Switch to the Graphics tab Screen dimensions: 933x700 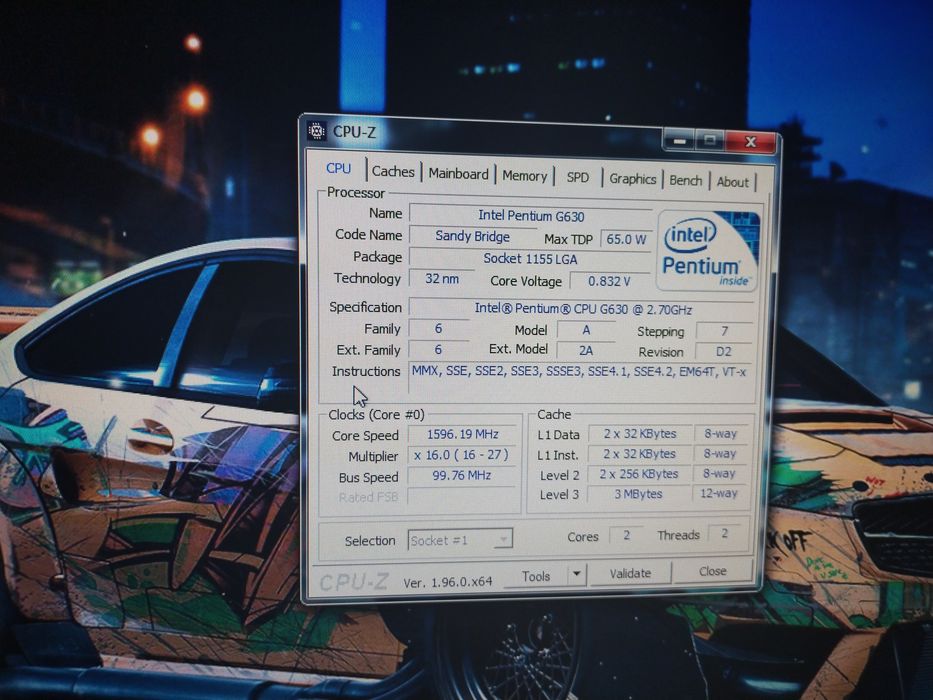pos(633,179)
